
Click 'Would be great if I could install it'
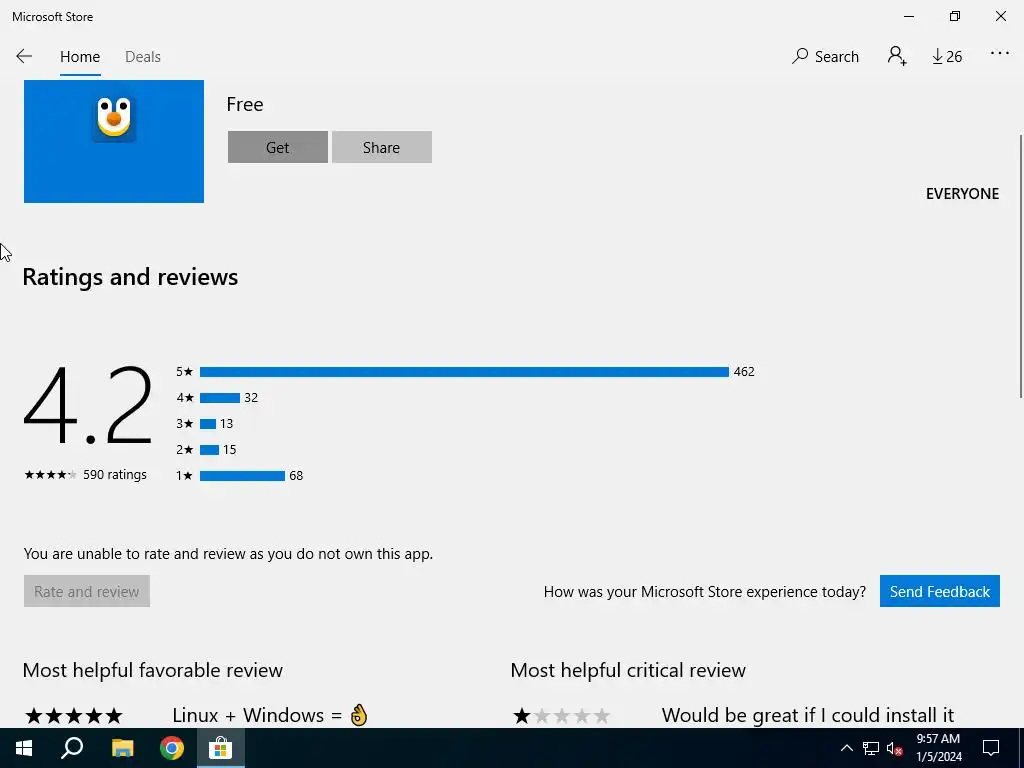808,715
